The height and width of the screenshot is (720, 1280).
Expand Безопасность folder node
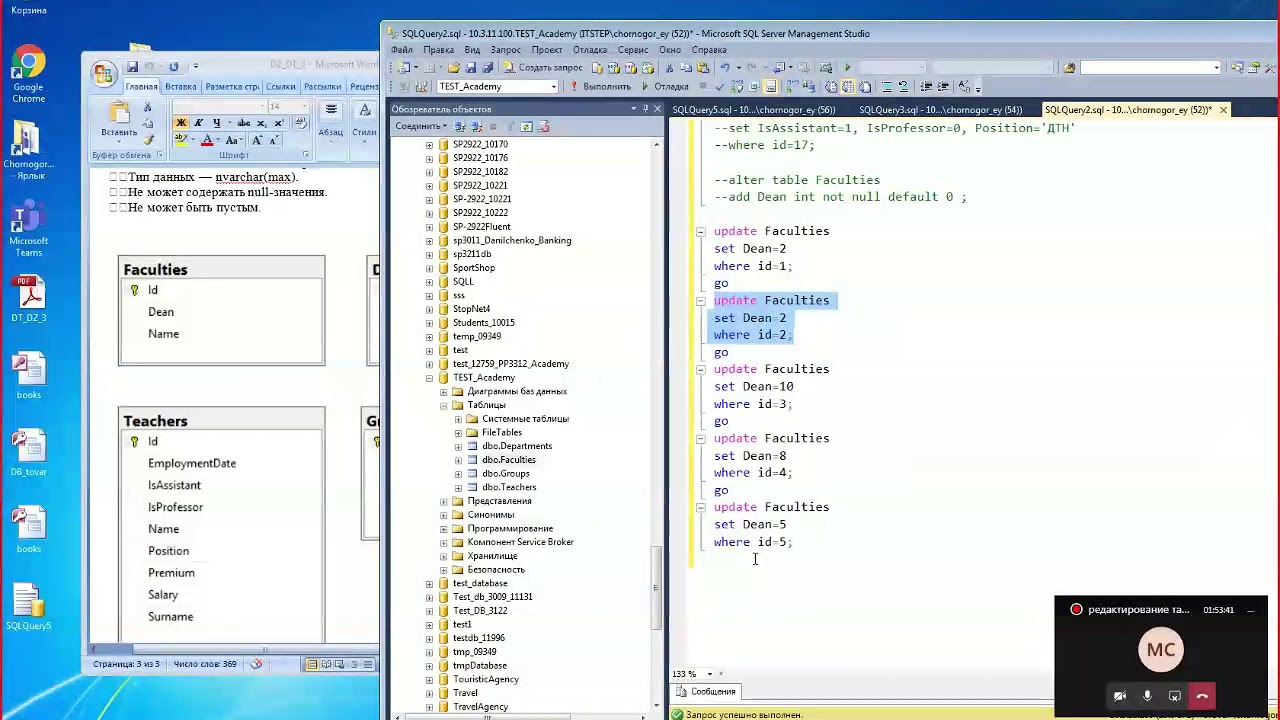pyautogui.click(x=443, y=570)
